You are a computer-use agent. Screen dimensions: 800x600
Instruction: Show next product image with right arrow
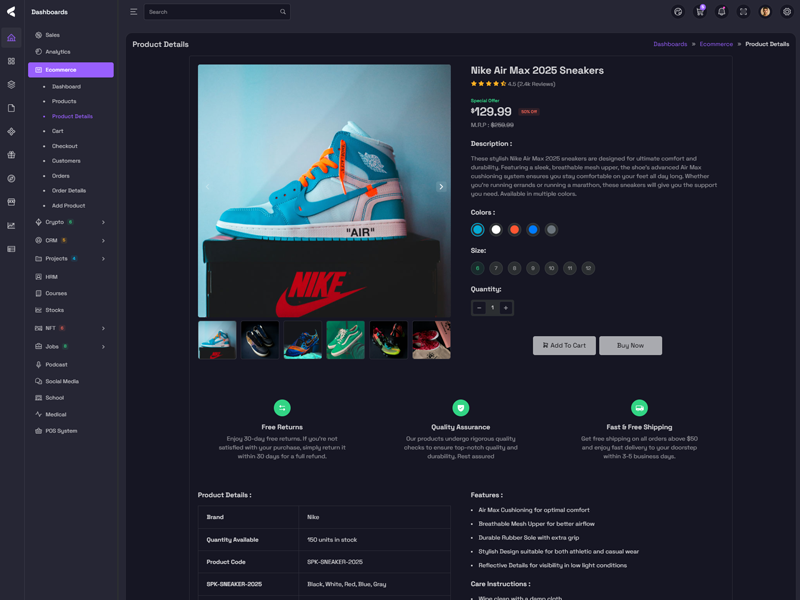tap(441, 187)
